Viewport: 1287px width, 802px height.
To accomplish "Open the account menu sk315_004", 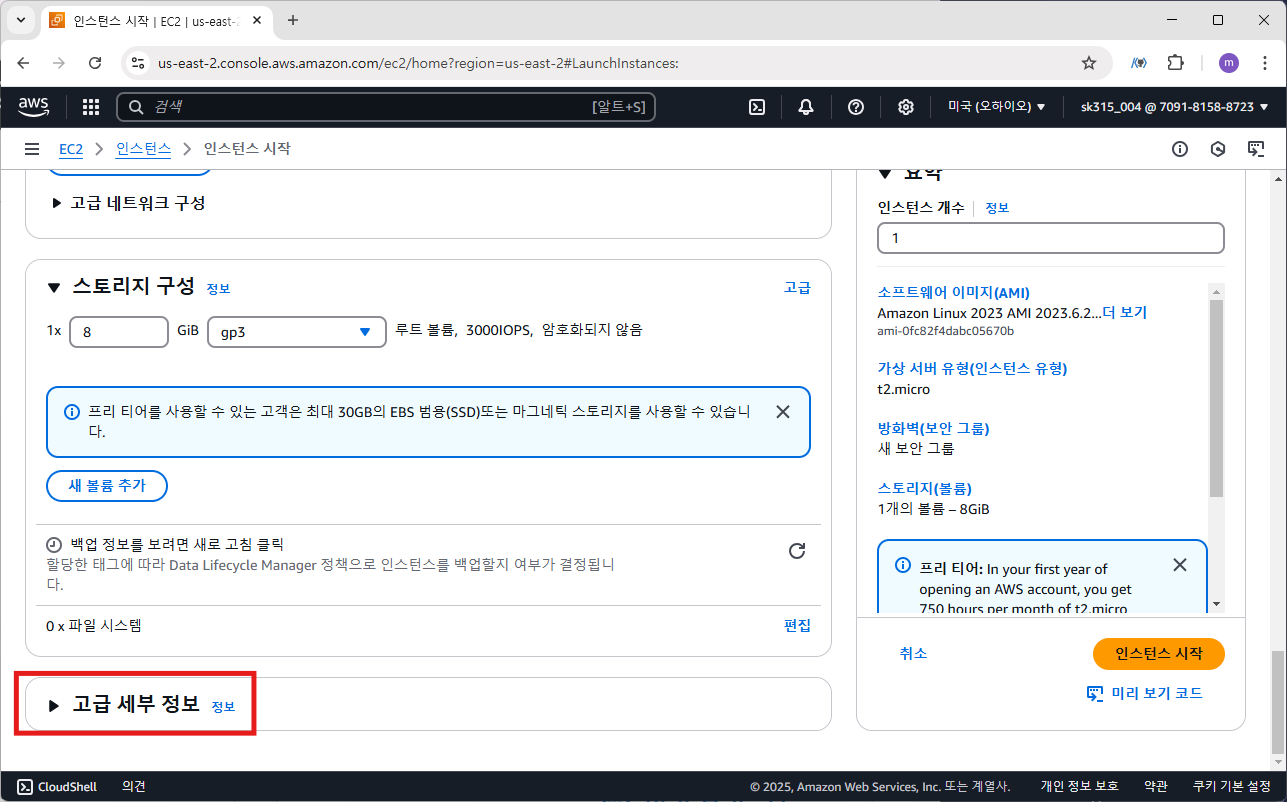I will 1174,107.
